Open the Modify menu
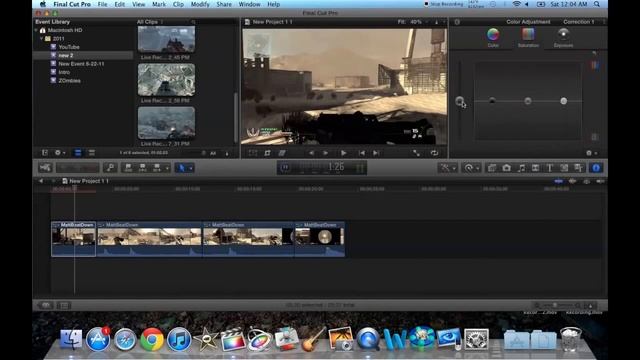Screen dimensions: 640x360 [200, 4]
